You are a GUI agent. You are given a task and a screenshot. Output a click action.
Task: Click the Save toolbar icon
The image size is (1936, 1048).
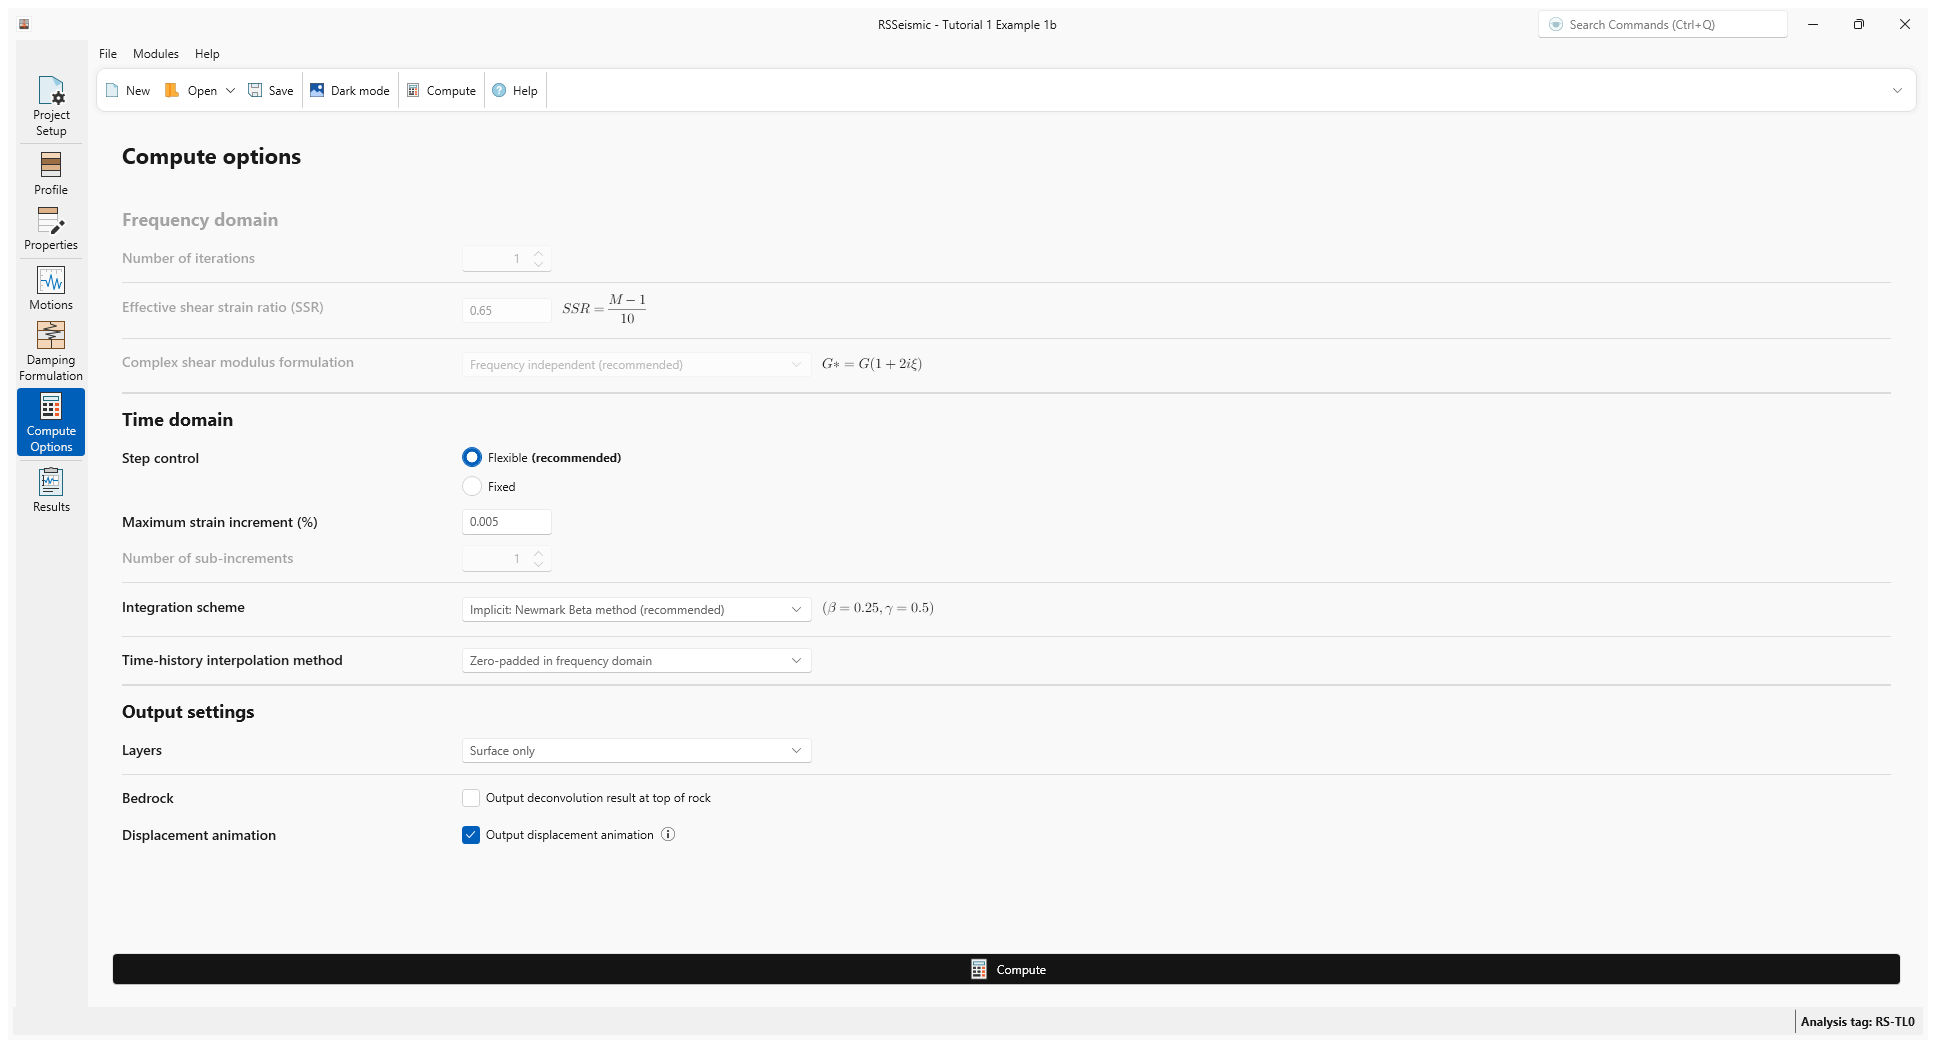(255, 90)
